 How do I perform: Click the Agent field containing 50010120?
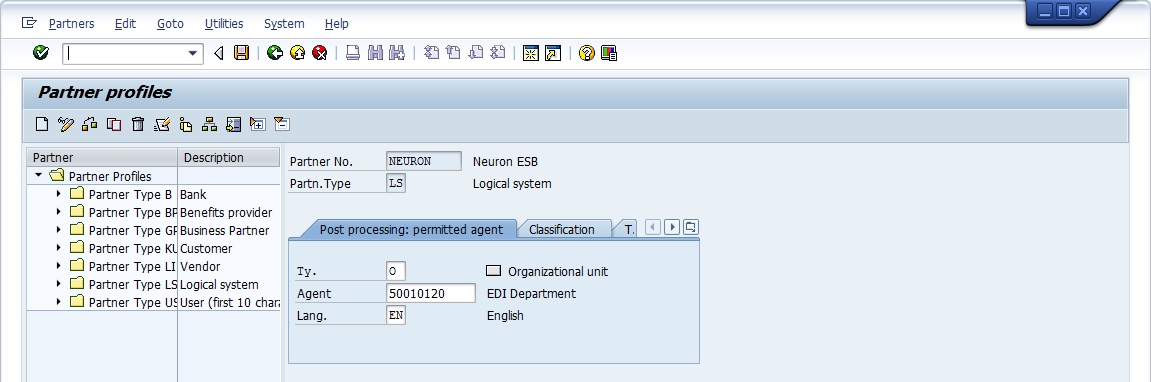point(431,293)
